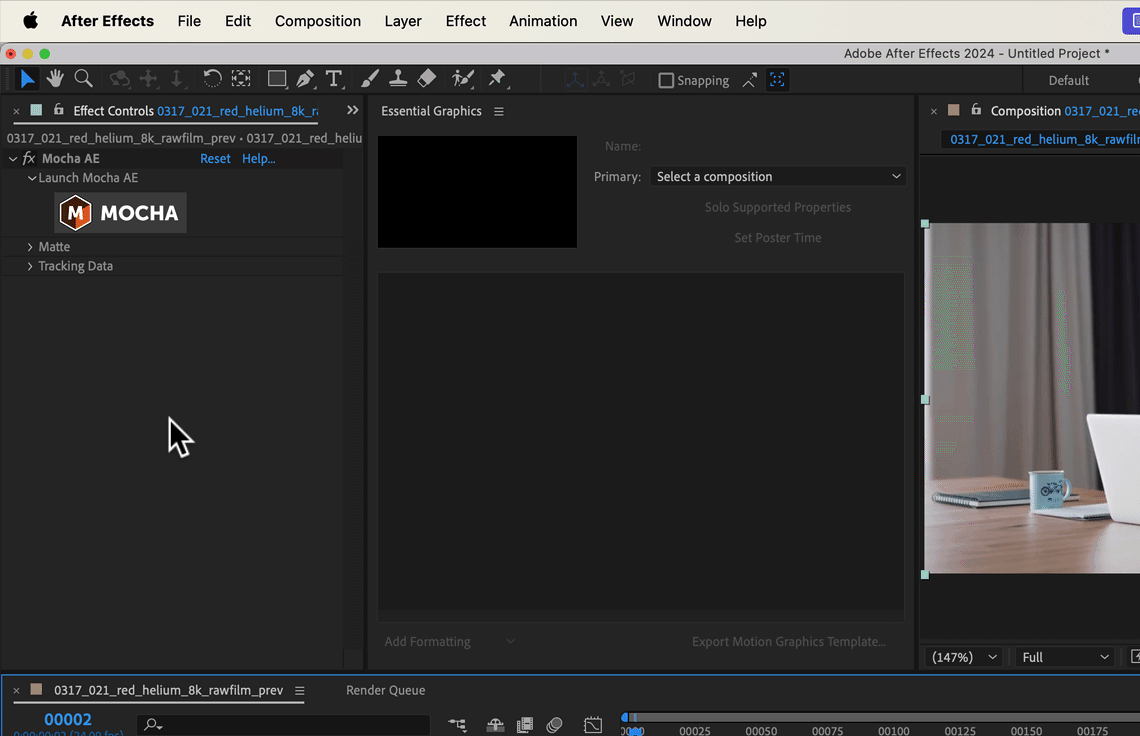Toggle the timeline Graph Editor button
This screenshot has width=1140, height=736.
tap(593, 724)
